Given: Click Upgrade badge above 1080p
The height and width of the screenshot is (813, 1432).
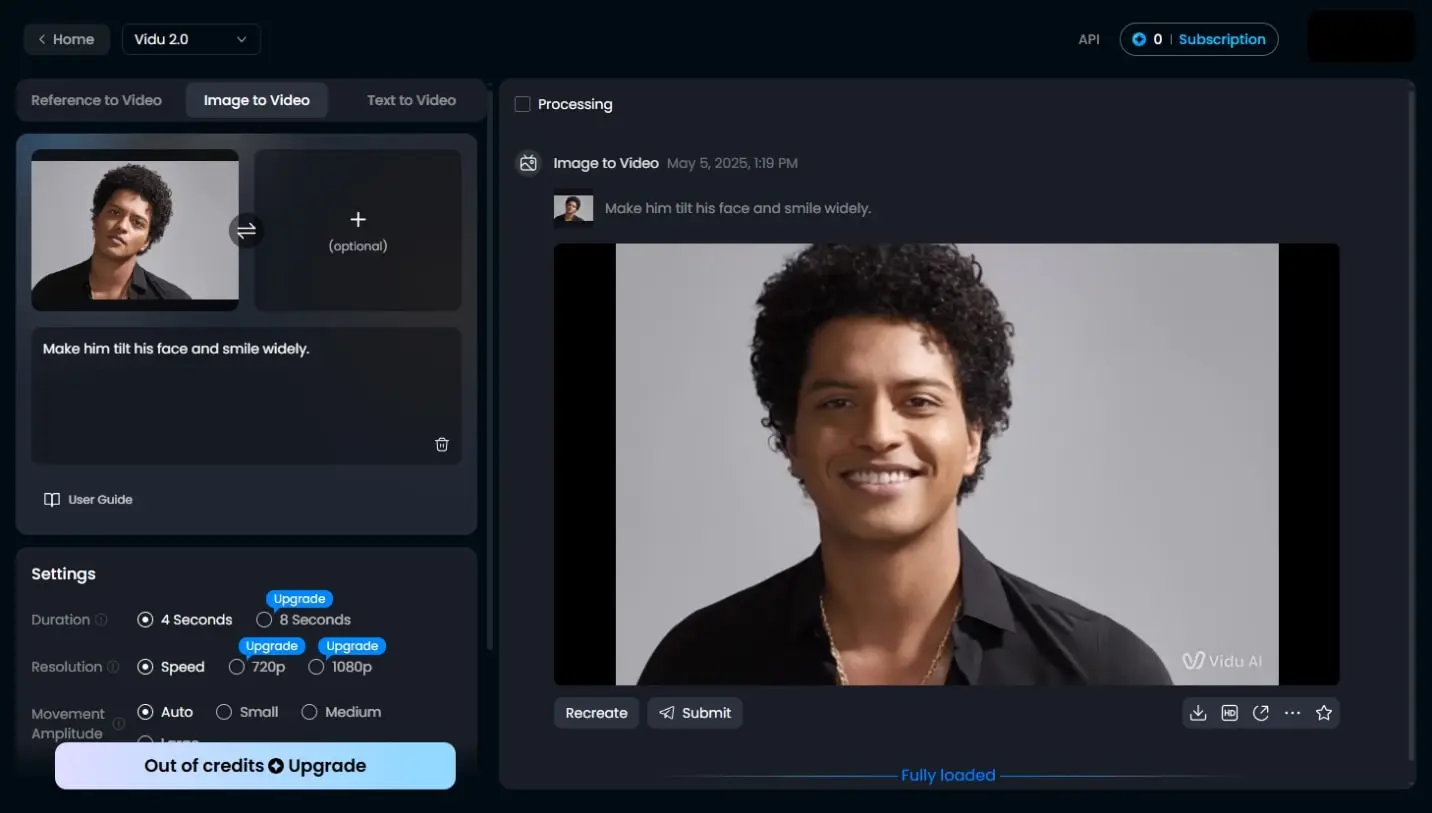Looking at the screenshot, I should pyautogui.click(x=352, y=646).
